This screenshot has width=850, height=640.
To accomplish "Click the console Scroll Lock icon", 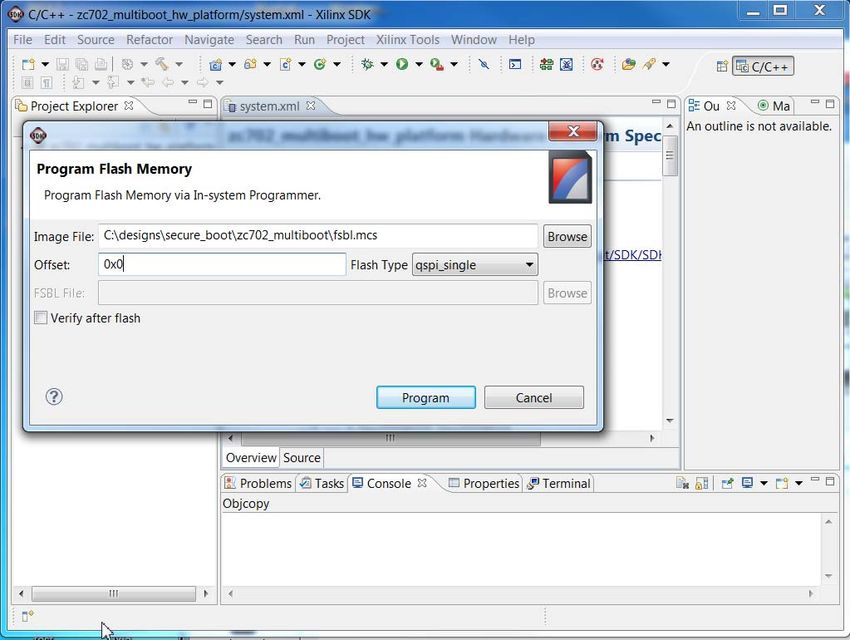I will click(x=701, y=483).
